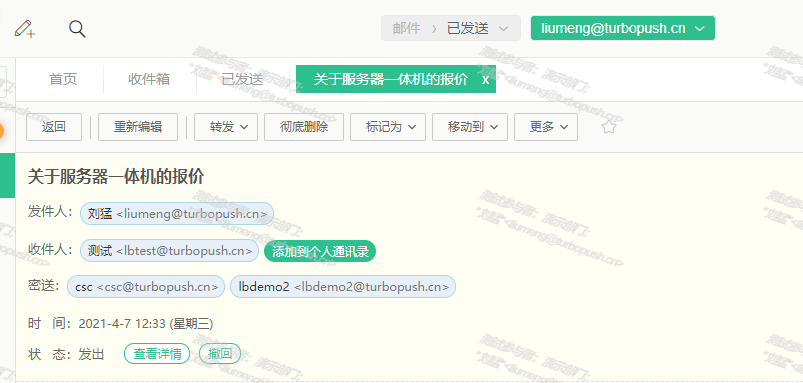Click the timestamp 2021-4-7 12:33 (星期三)

(146, 324)
